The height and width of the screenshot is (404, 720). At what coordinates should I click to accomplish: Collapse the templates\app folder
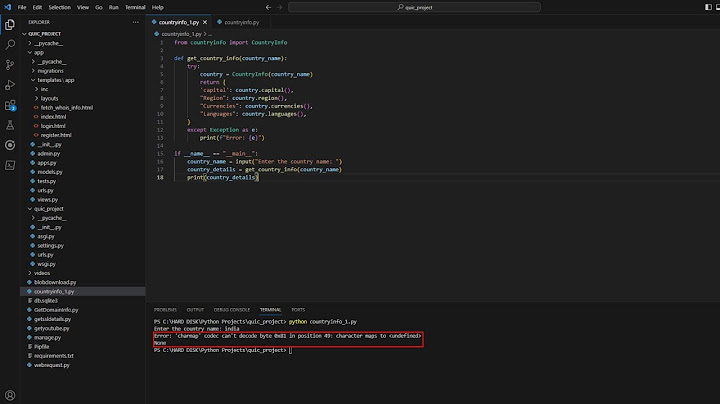click(34, 79)
